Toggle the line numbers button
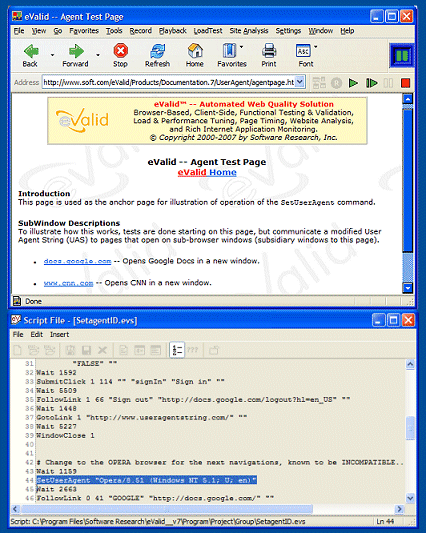 click(177, 350)
